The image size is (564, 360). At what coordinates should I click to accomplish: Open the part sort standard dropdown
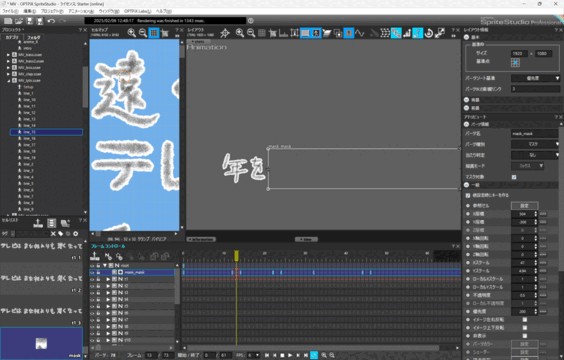tap(536, 78)
